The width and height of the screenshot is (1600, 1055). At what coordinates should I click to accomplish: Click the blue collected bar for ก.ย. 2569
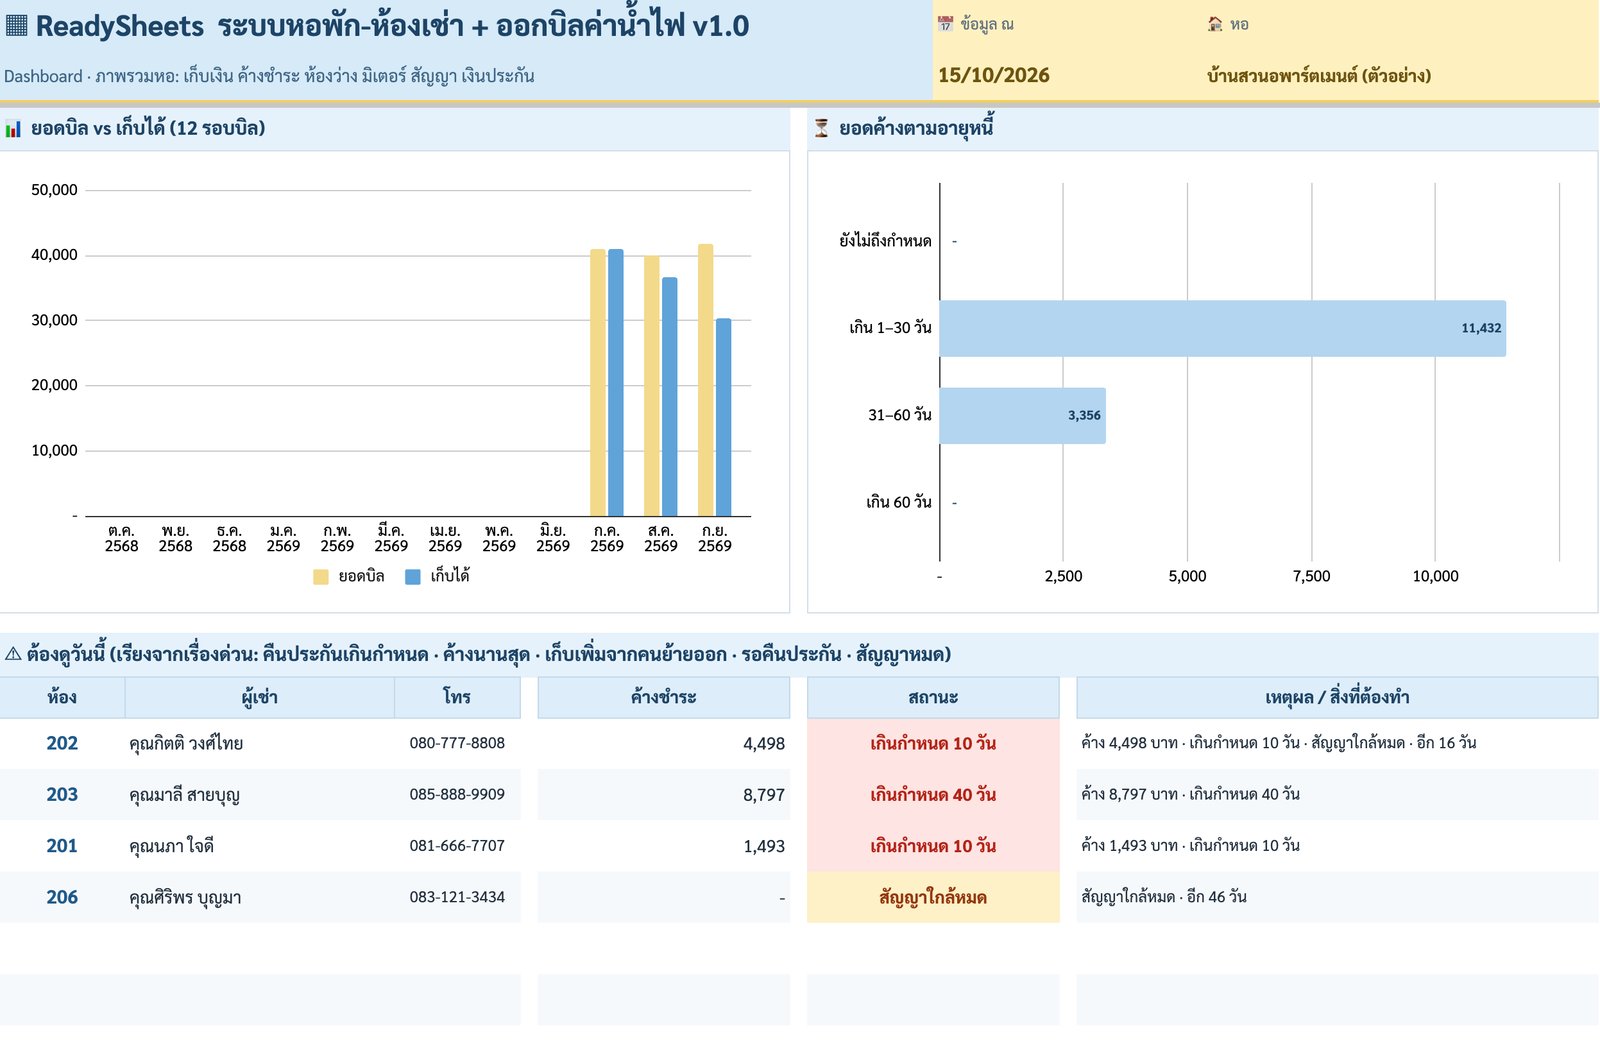724,417
